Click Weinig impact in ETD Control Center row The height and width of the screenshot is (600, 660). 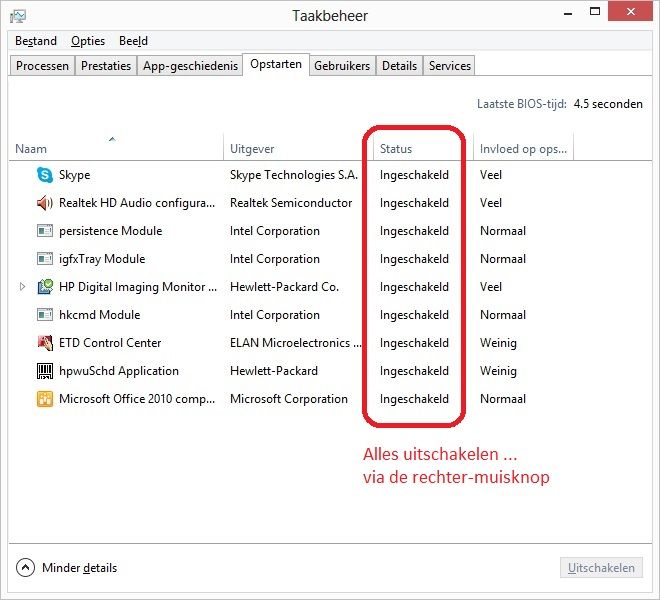point(498,343)
